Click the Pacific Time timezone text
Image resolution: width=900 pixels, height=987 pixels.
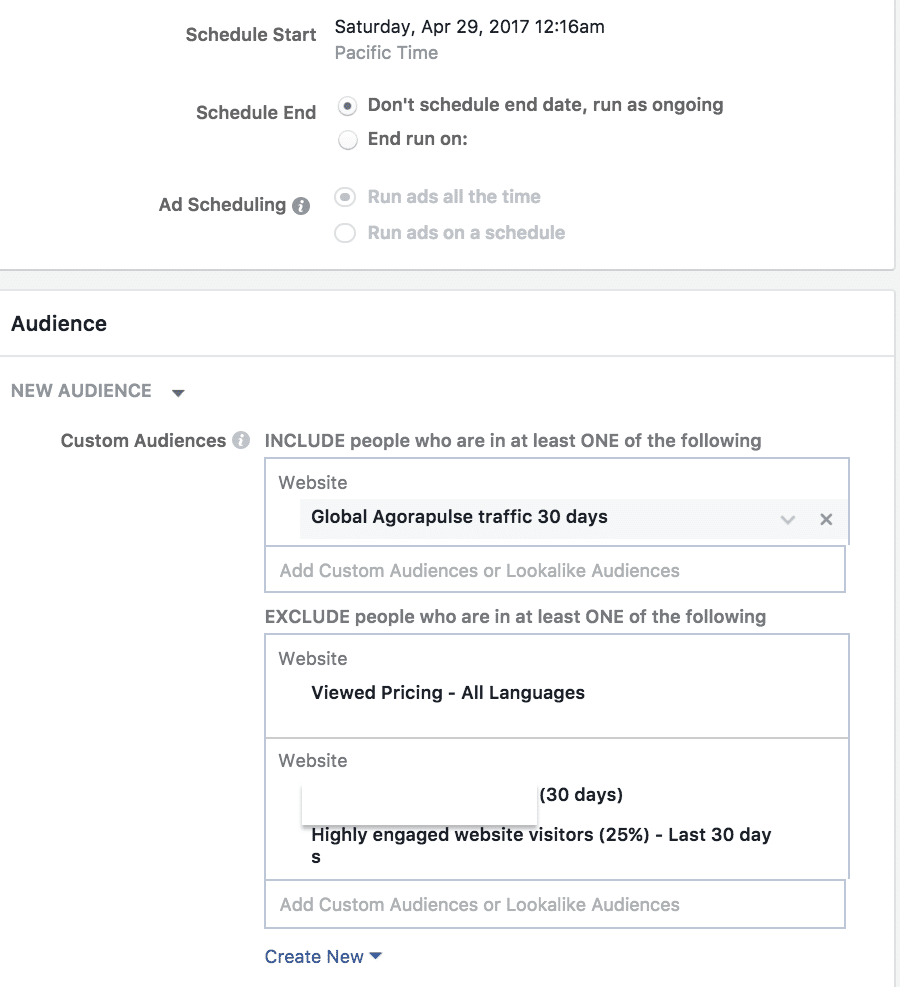coord(386,53)
